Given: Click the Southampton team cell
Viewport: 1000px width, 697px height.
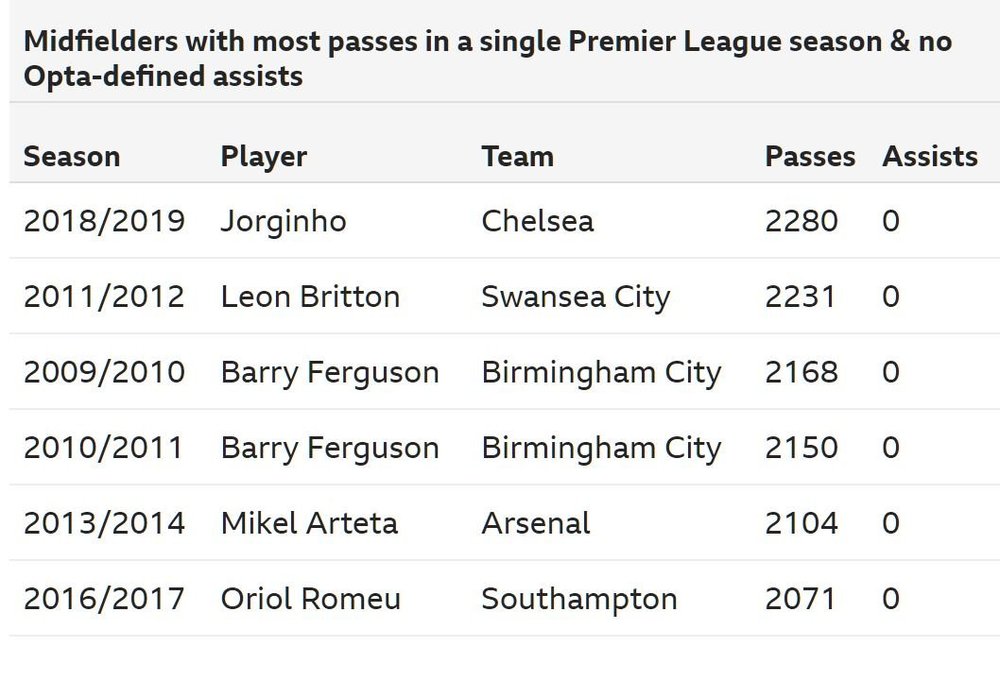Looking at the screenshot, I should click(x=579, y=600).
